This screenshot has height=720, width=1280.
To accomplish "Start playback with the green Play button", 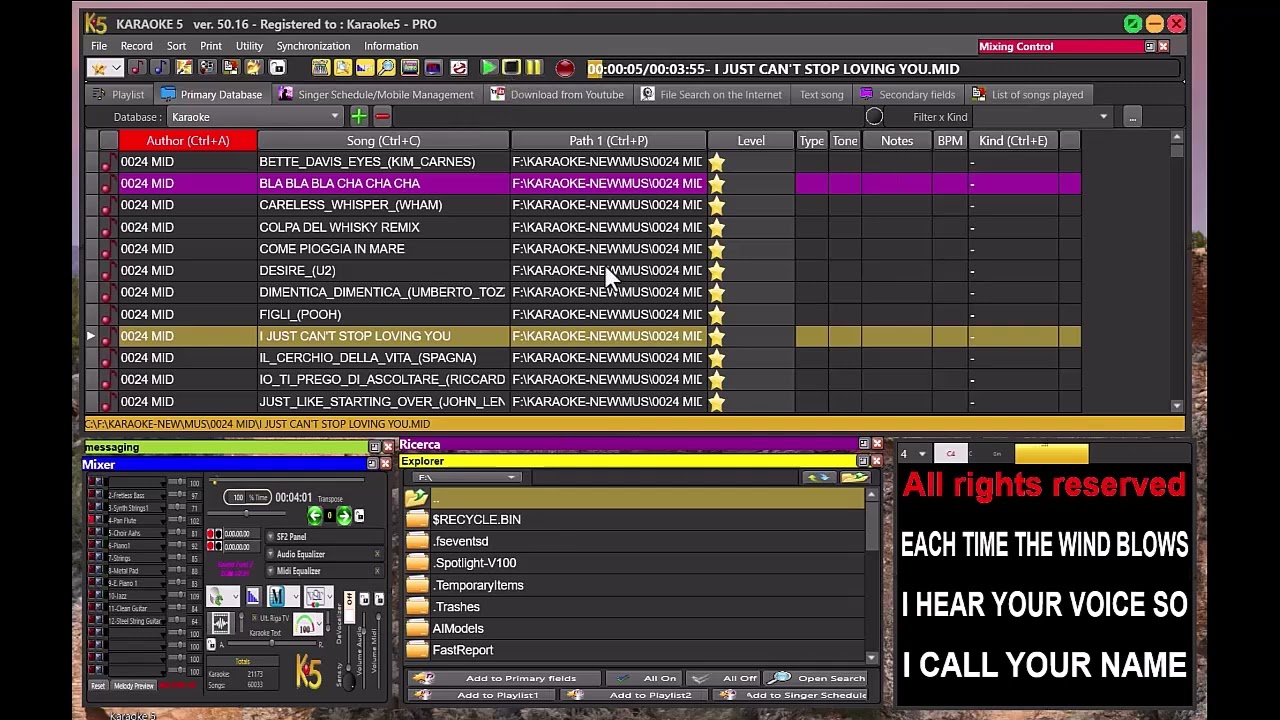I will click(x=489, y=68).
